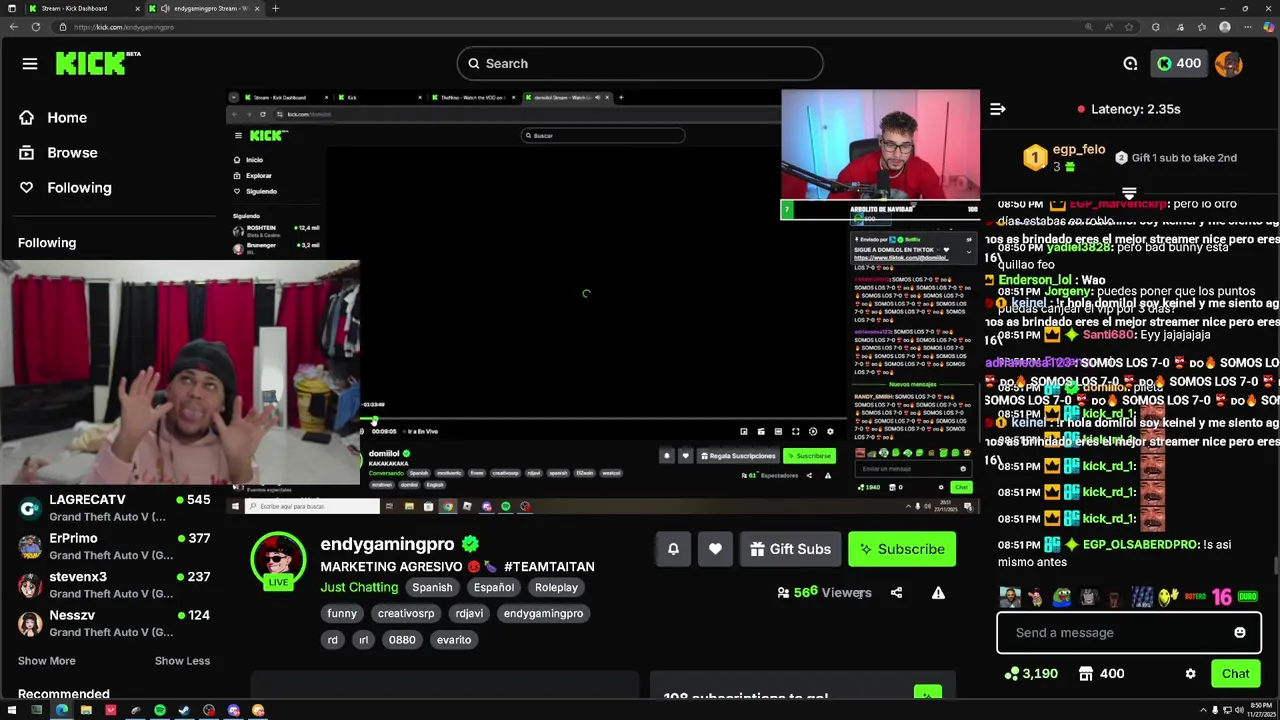
Task: Open EGP_OLSABERDPRO chat username
Action: point(1139,545)
